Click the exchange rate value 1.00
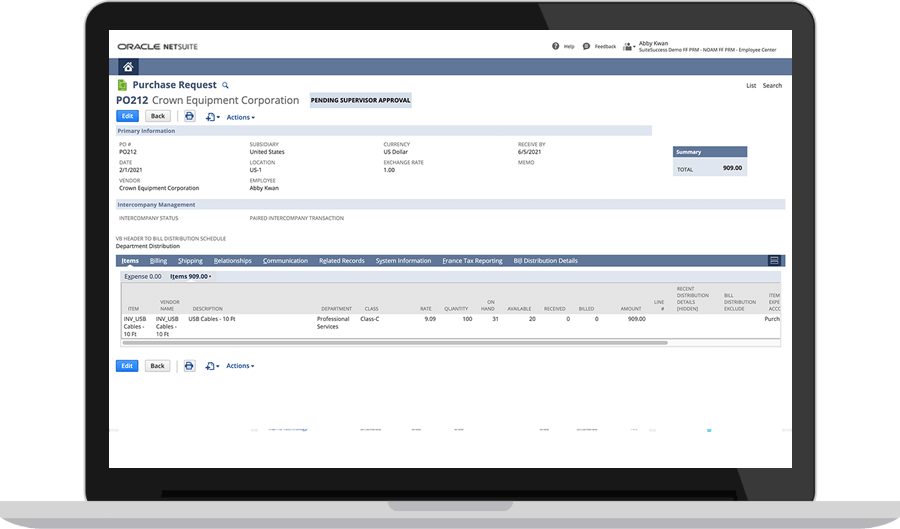 pos(389,170)
